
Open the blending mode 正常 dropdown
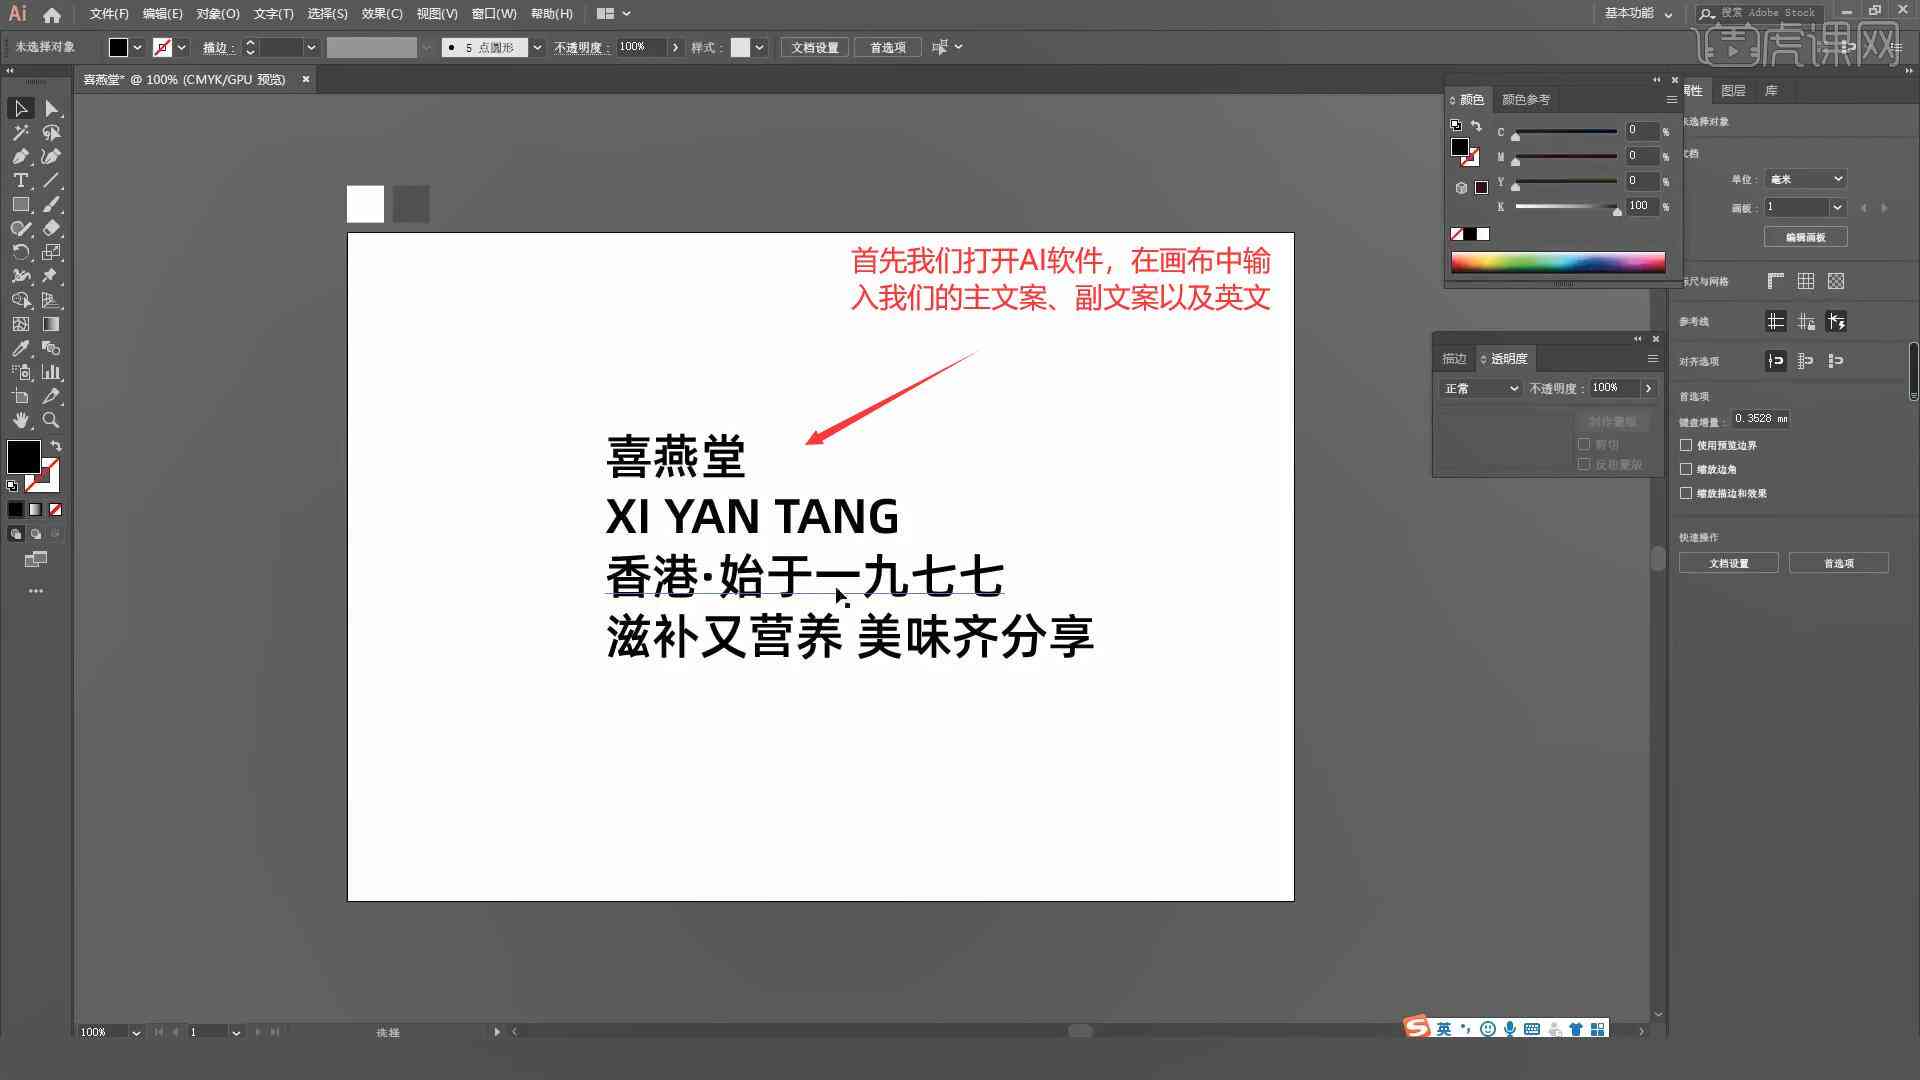(1478, 388)
